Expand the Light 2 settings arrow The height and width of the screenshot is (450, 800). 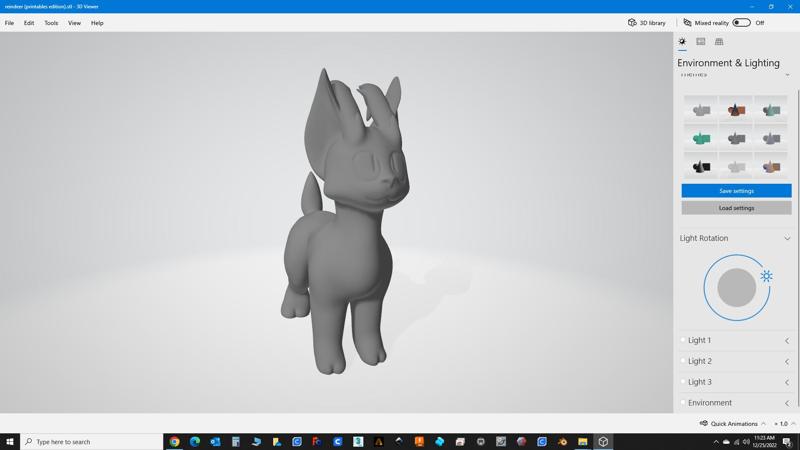pos(787,362)
